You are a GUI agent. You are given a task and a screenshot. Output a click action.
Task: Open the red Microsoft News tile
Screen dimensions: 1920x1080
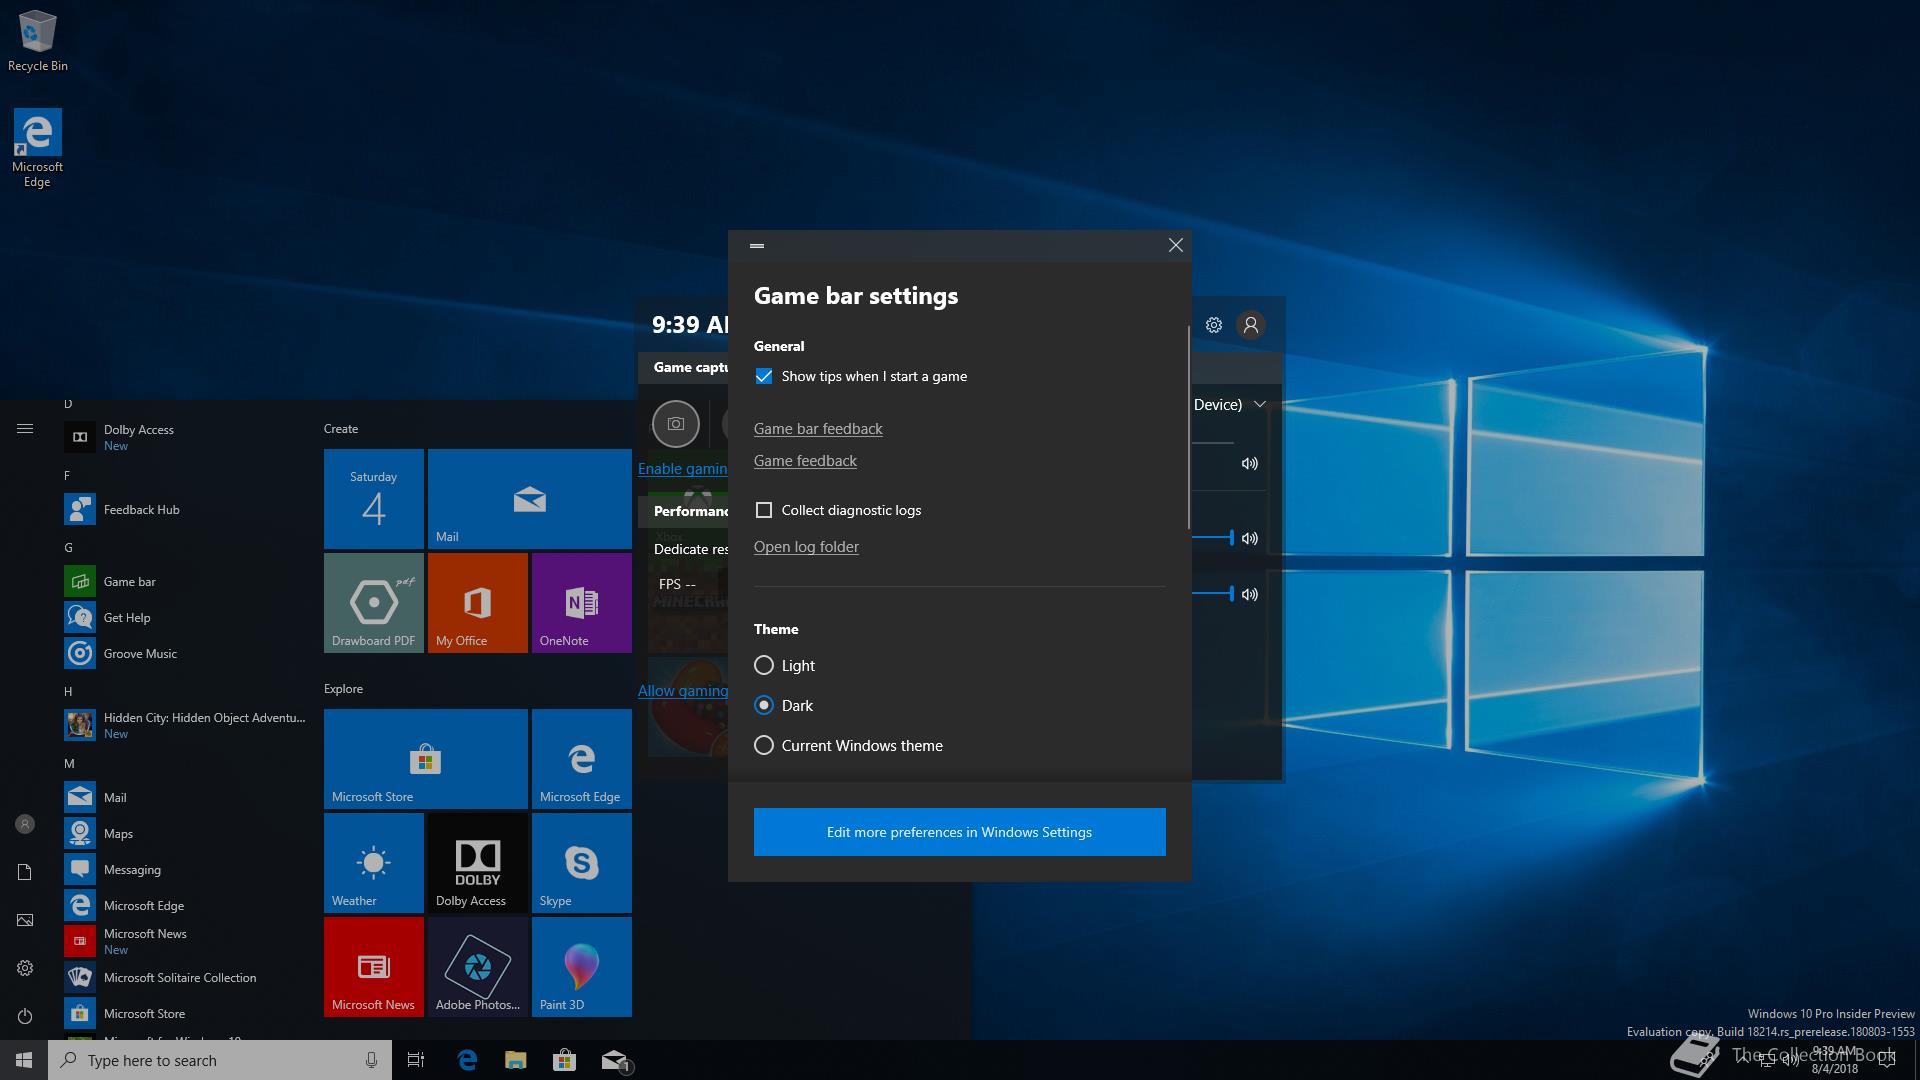click(x=373, y=966)
